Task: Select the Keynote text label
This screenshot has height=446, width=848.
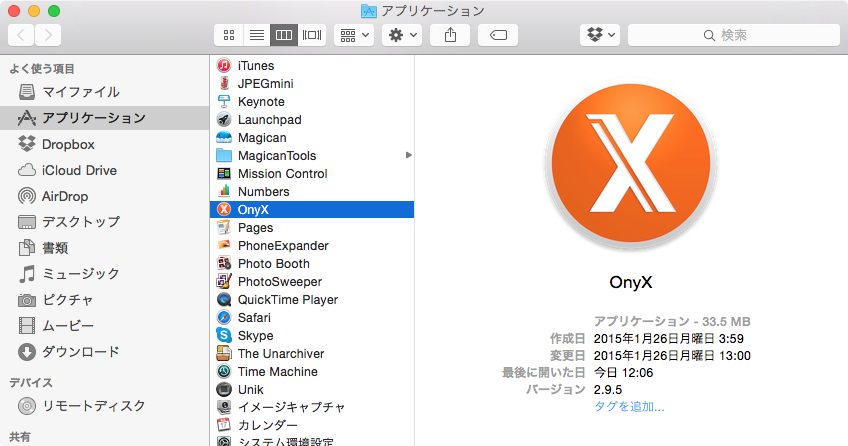Action: [261, 102]
